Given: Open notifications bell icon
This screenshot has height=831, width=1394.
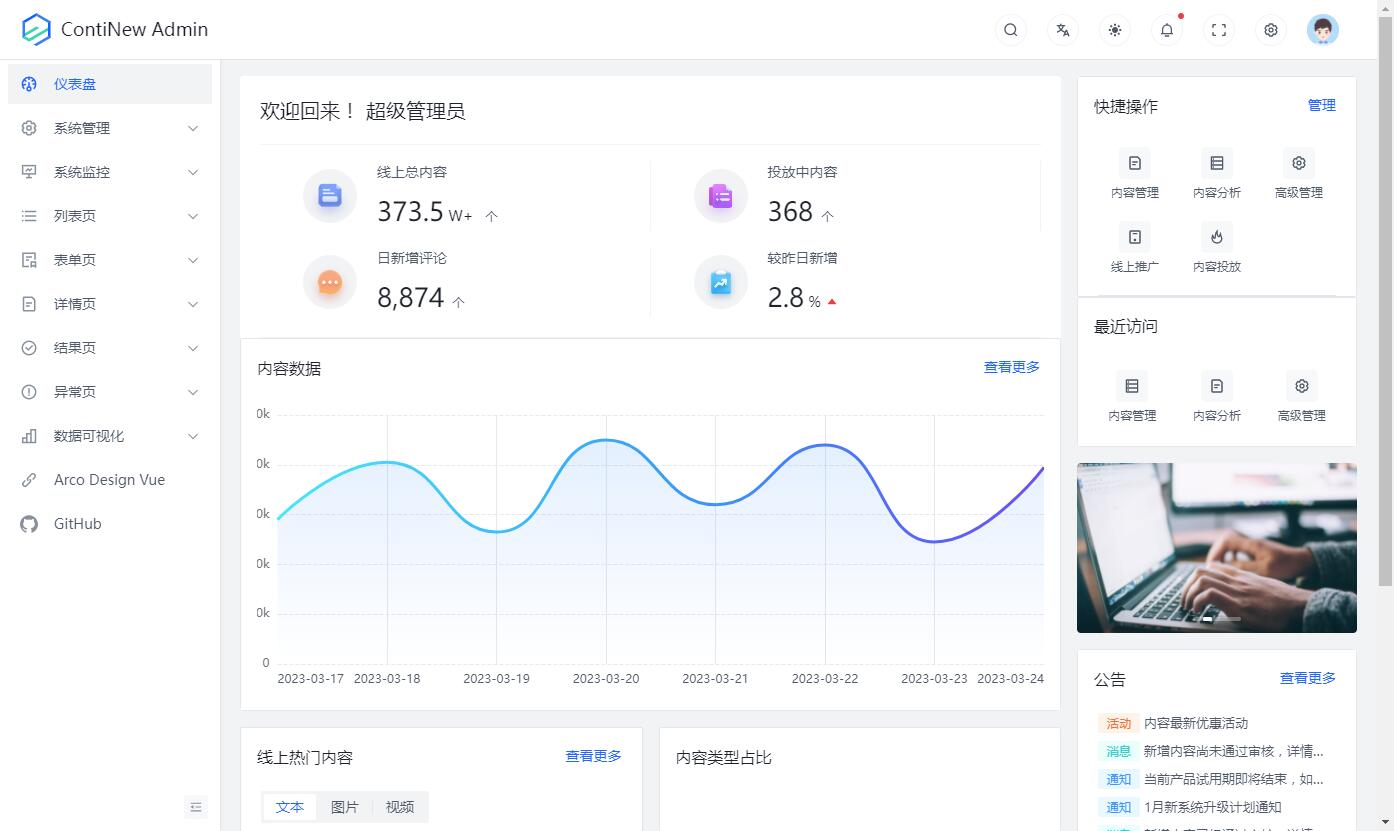Looking at the screenshot, I should pyautogui.click(x=1167, y=30).
